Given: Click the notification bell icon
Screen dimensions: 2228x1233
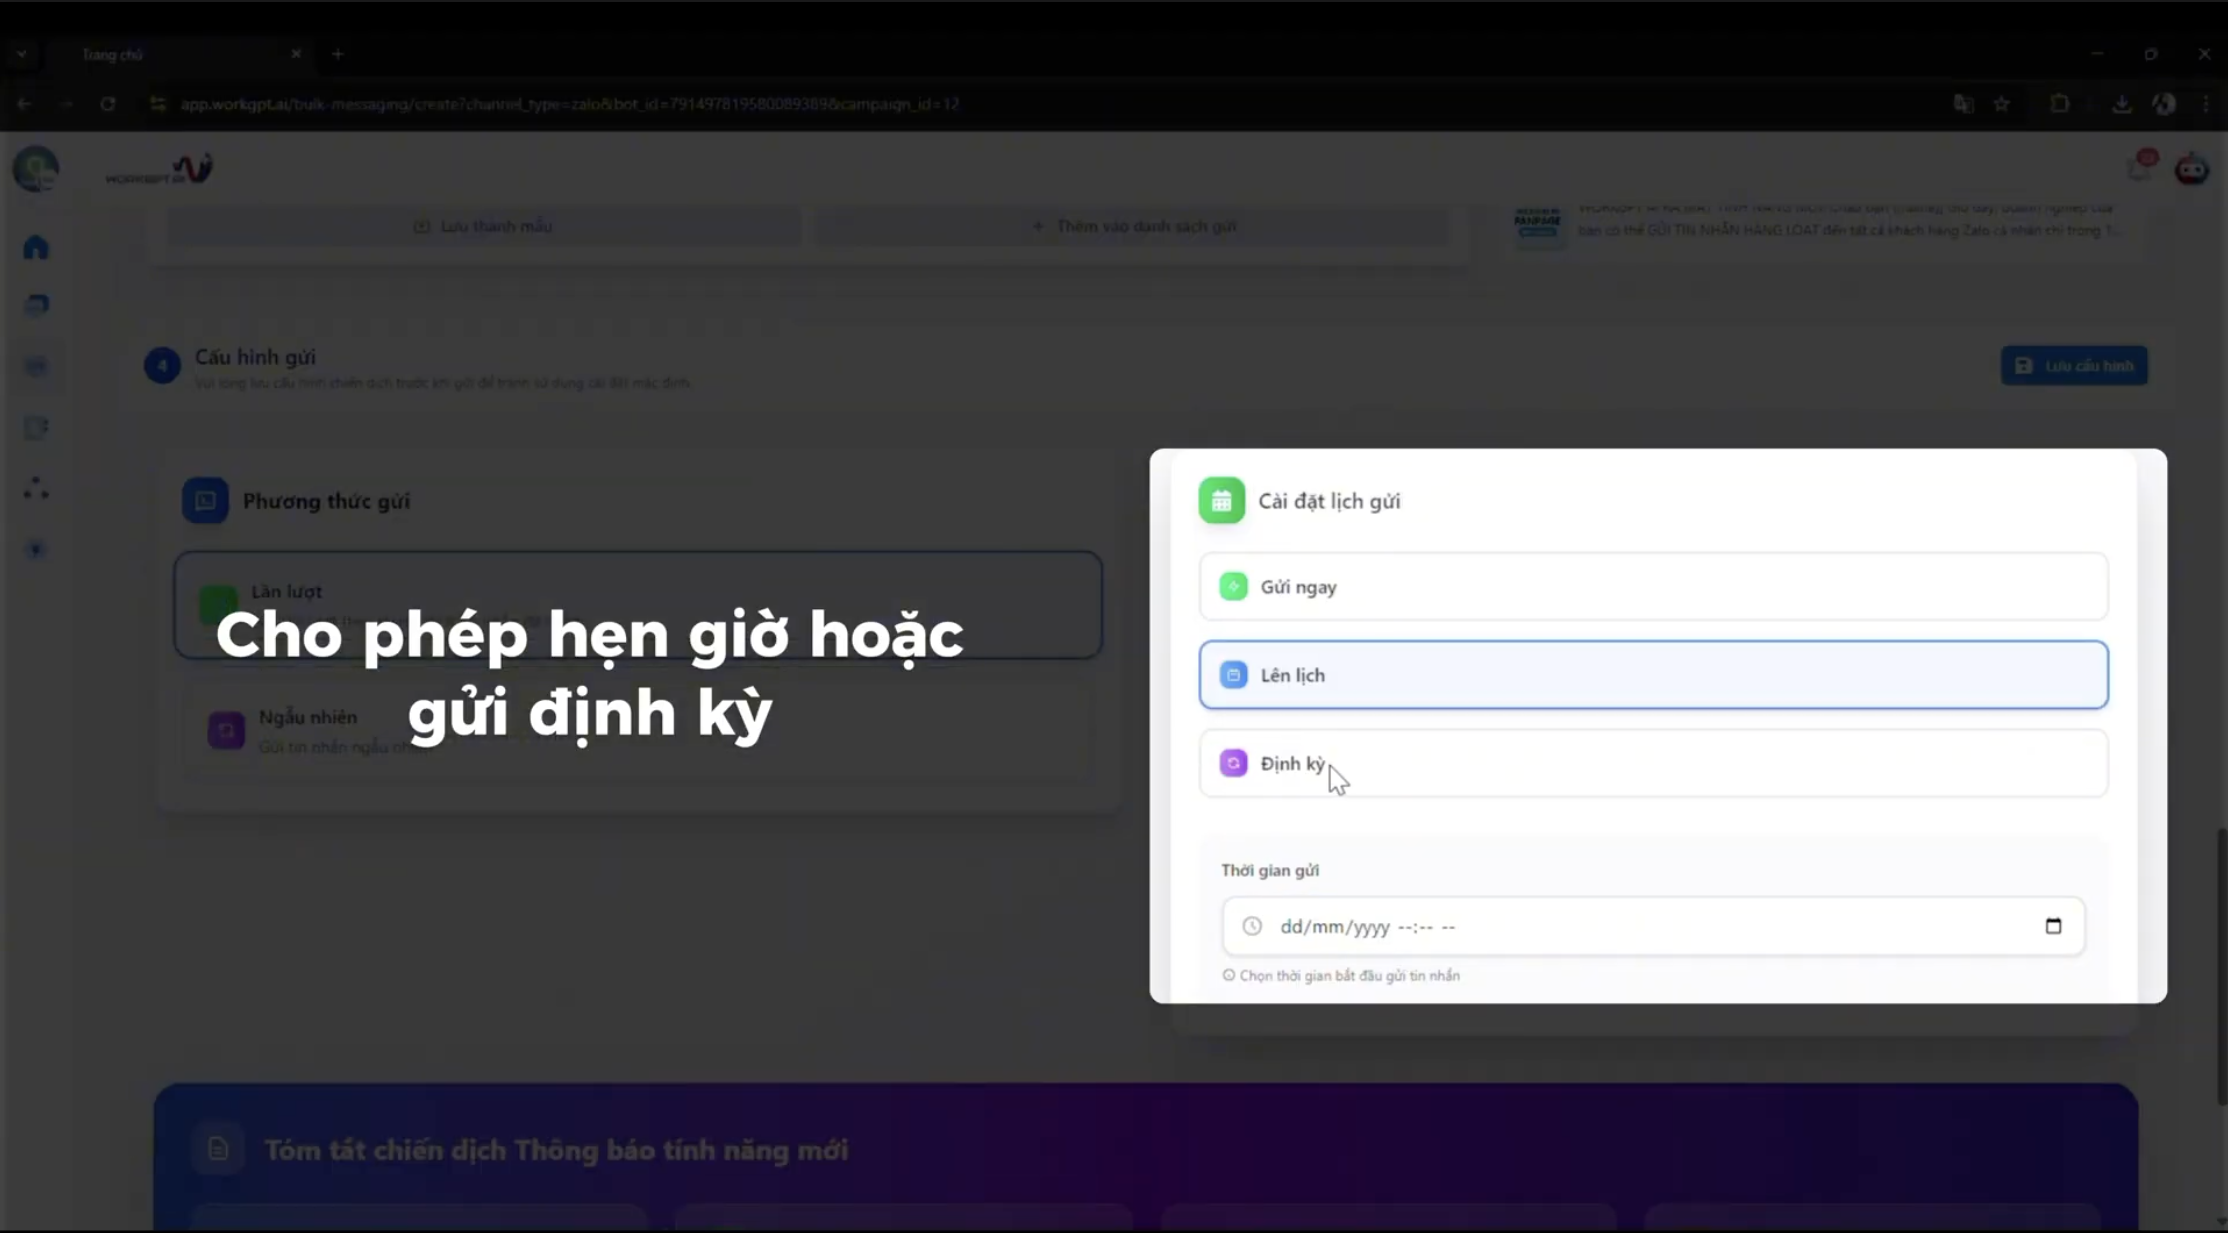Looking at the screenshot, I should pos(2140,167).
